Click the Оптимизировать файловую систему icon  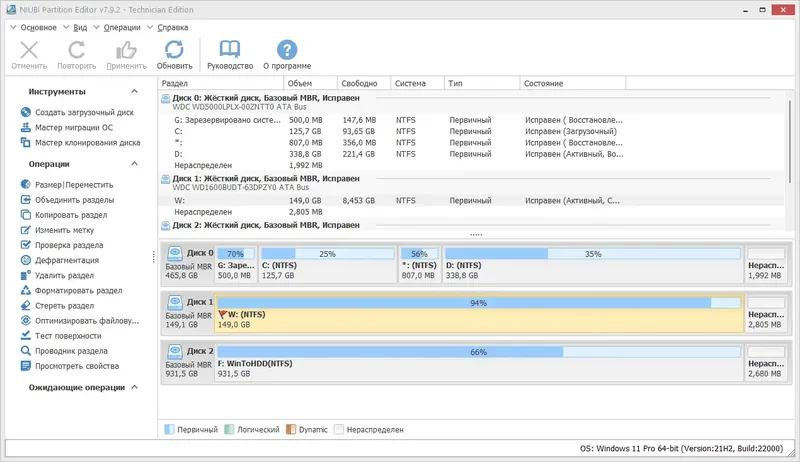(26, 321)
